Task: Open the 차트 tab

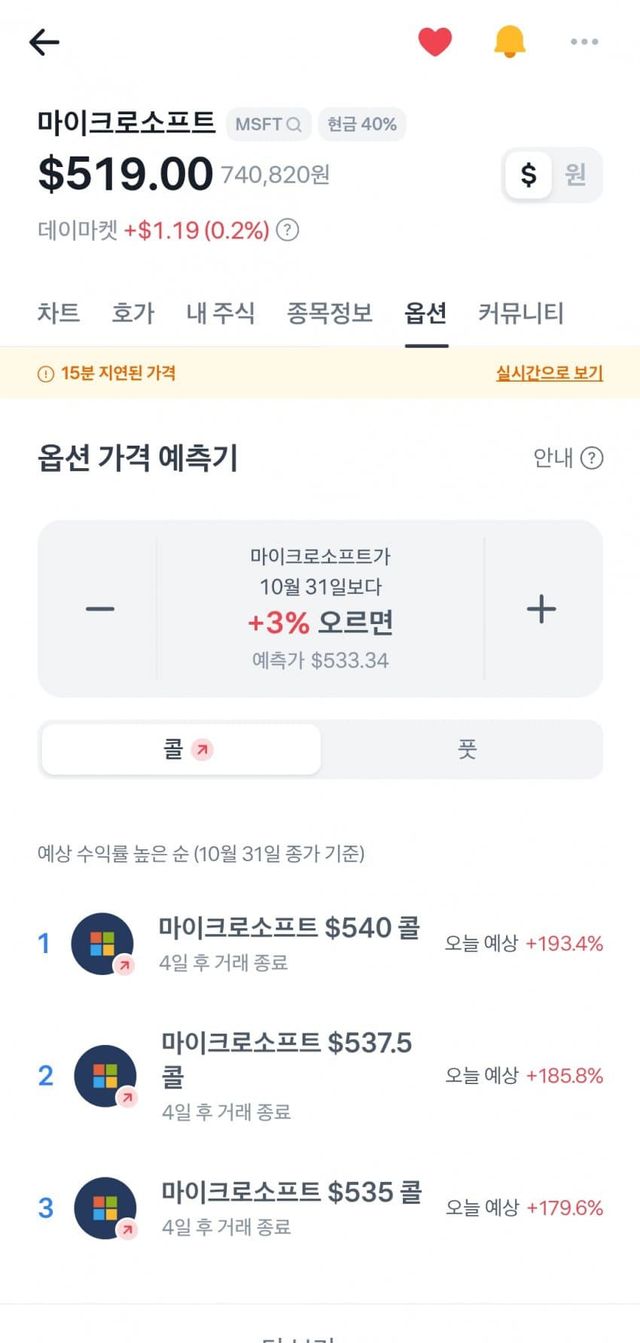Action: (x=58, y=313)
